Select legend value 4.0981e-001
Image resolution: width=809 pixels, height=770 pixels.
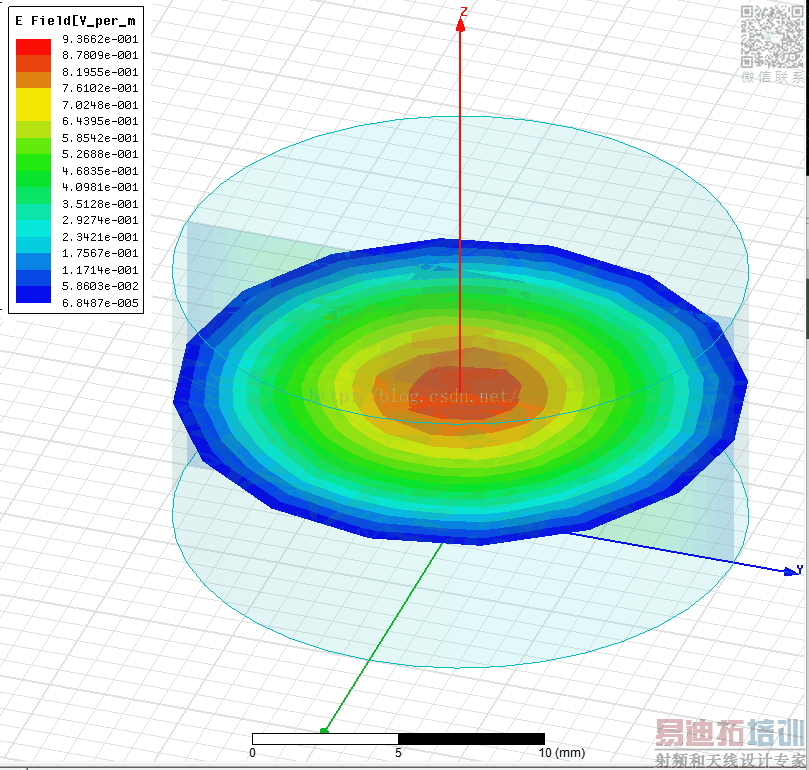[100, 187]
